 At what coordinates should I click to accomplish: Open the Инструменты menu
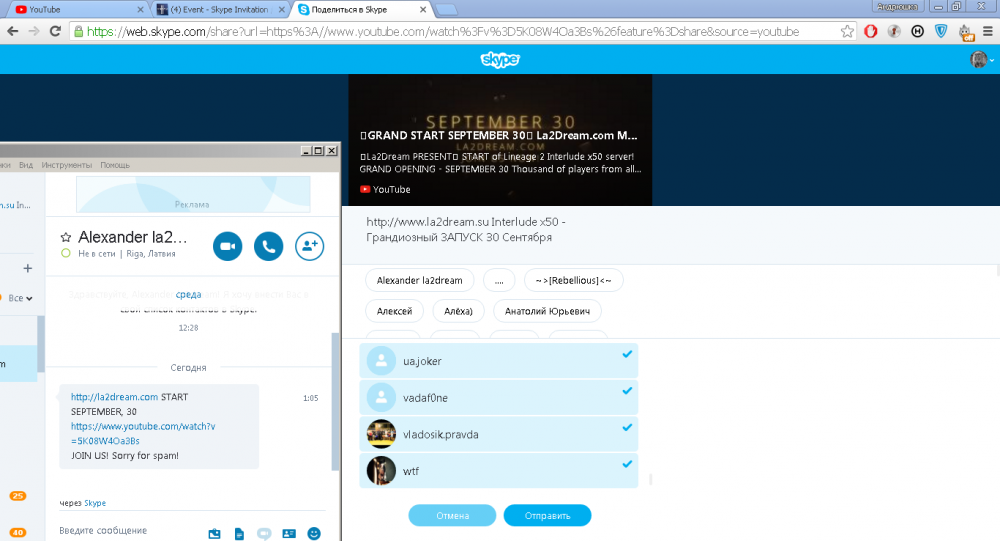click(67, 165)
